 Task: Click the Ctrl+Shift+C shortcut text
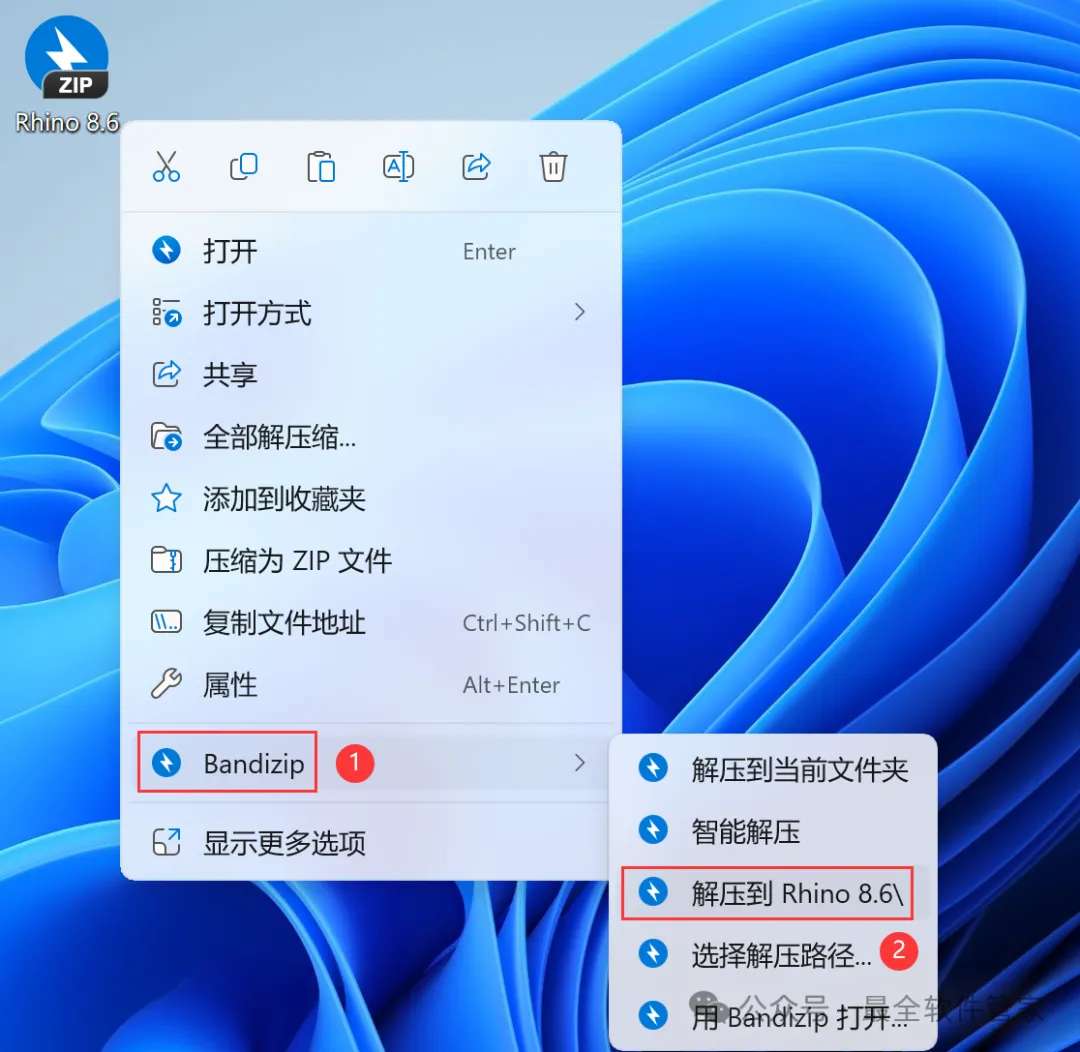coord(526,623)
